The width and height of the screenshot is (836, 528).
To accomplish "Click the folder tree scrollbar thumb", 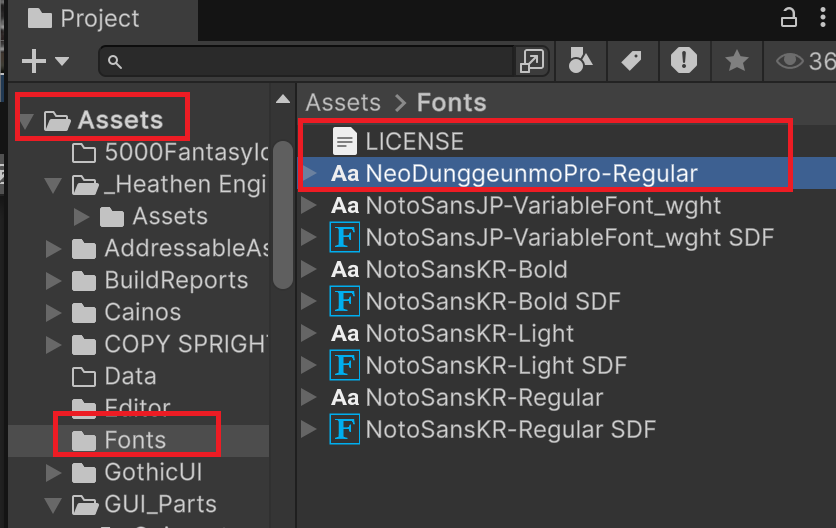I will click(283, 215).
